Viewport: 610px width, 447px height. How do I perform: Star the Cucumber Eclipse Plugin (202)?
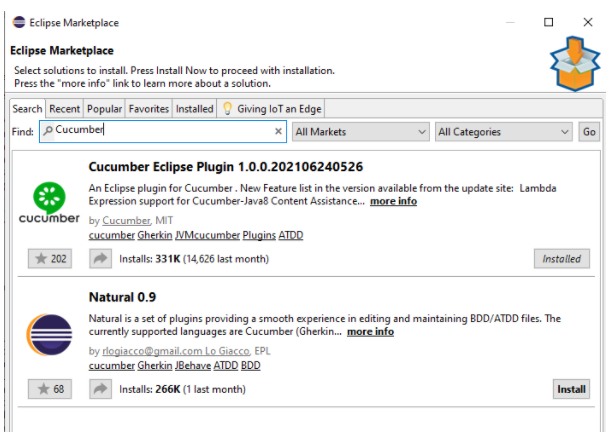point(50,259)
